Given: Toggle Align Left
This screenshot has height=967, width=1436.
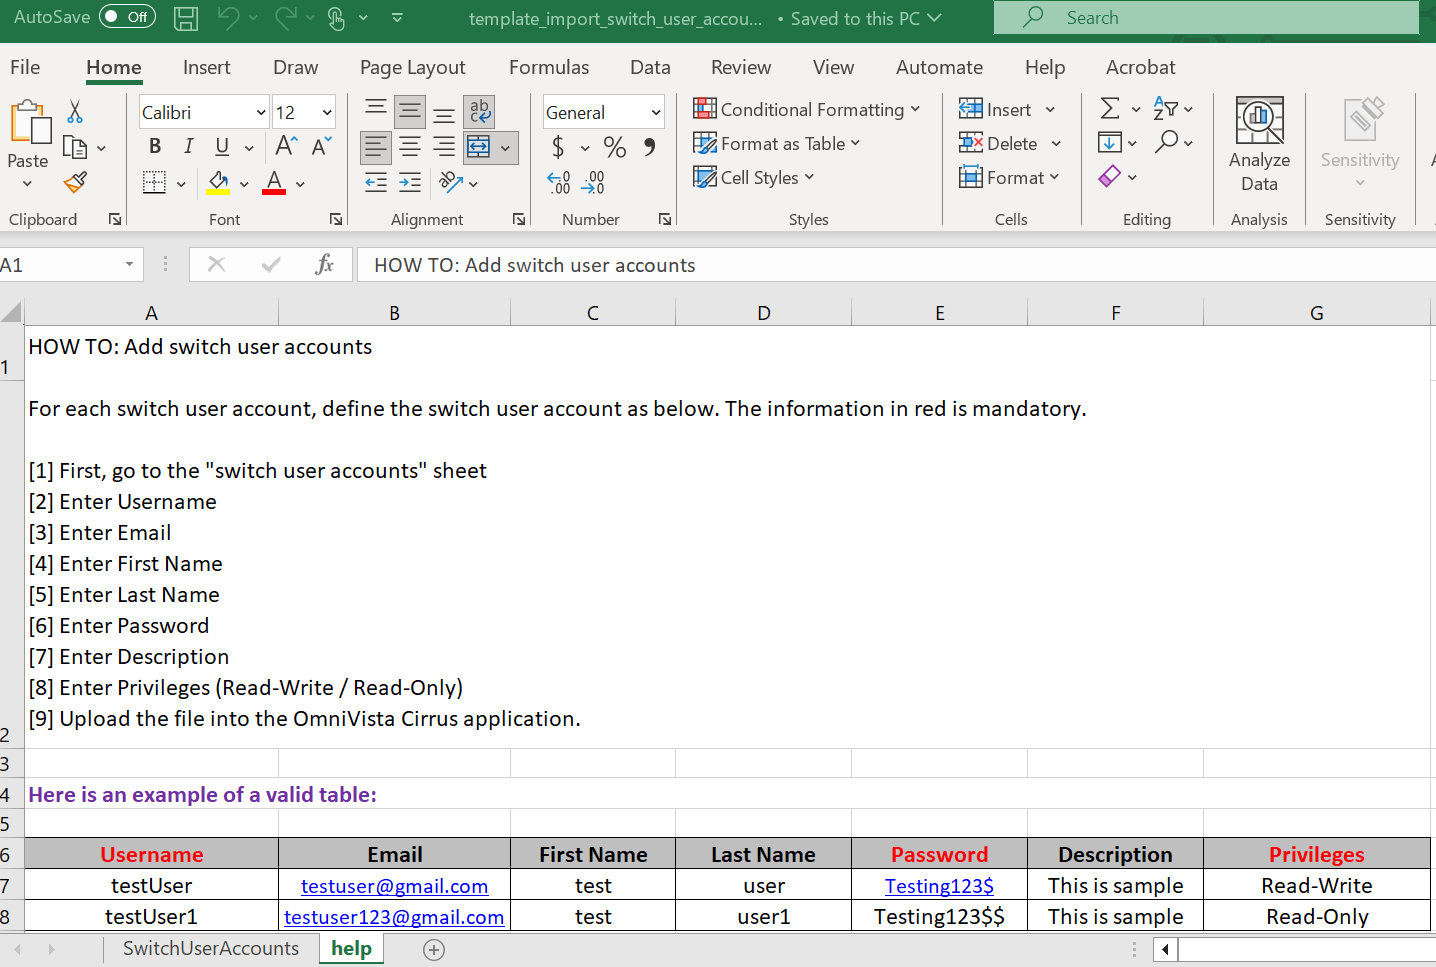Looking at the screenshot, I should [x=376, y=147].
